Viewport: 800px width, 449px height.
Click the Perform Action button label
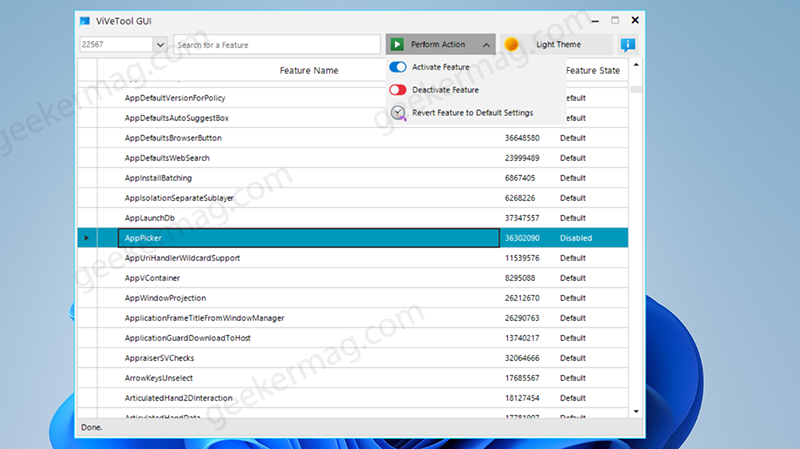pos(438,44)
